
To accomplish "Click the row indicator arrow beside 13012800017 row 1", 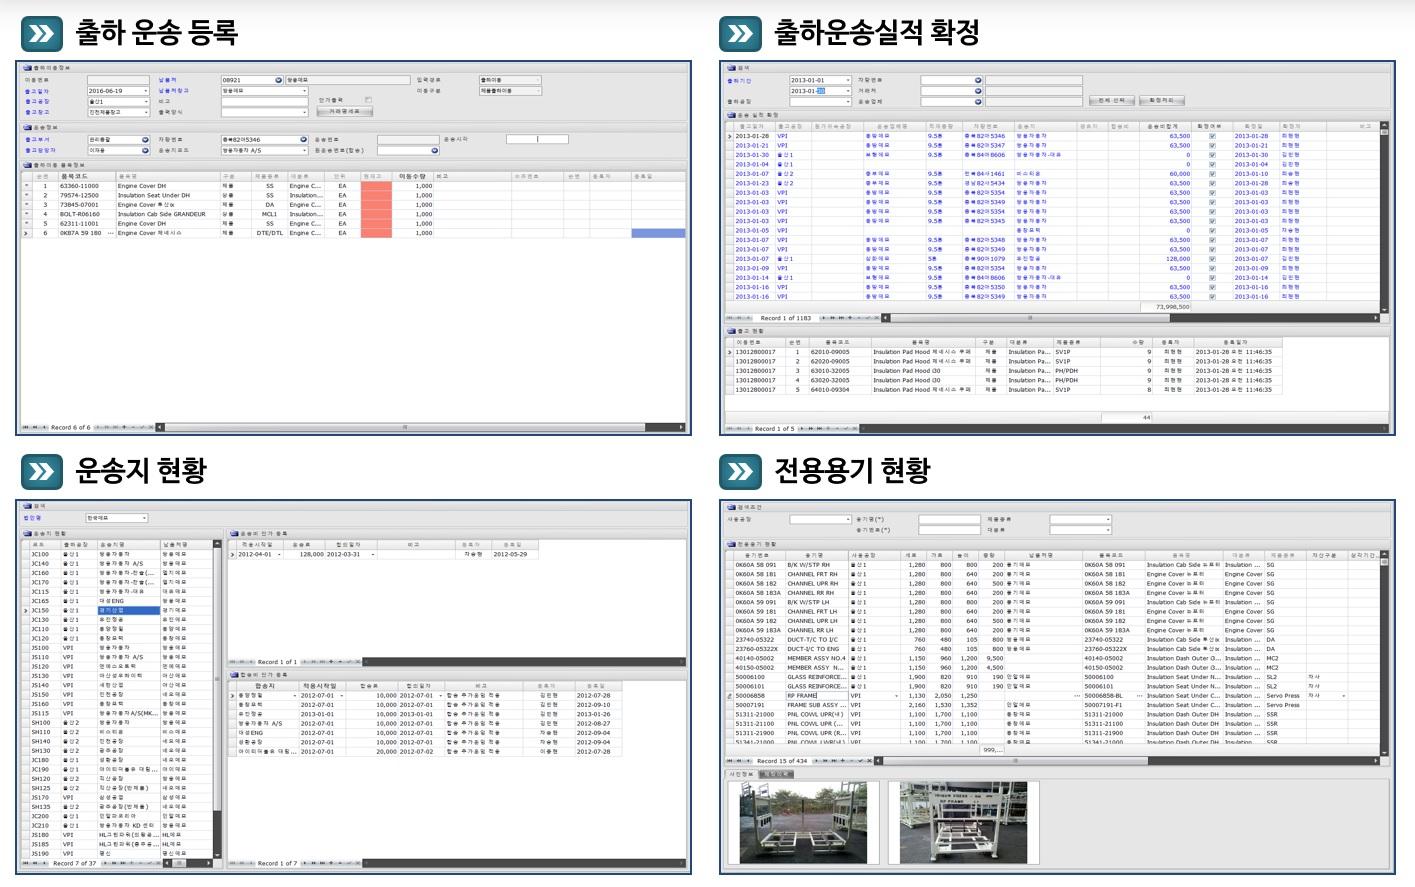I will click(729, 352).
